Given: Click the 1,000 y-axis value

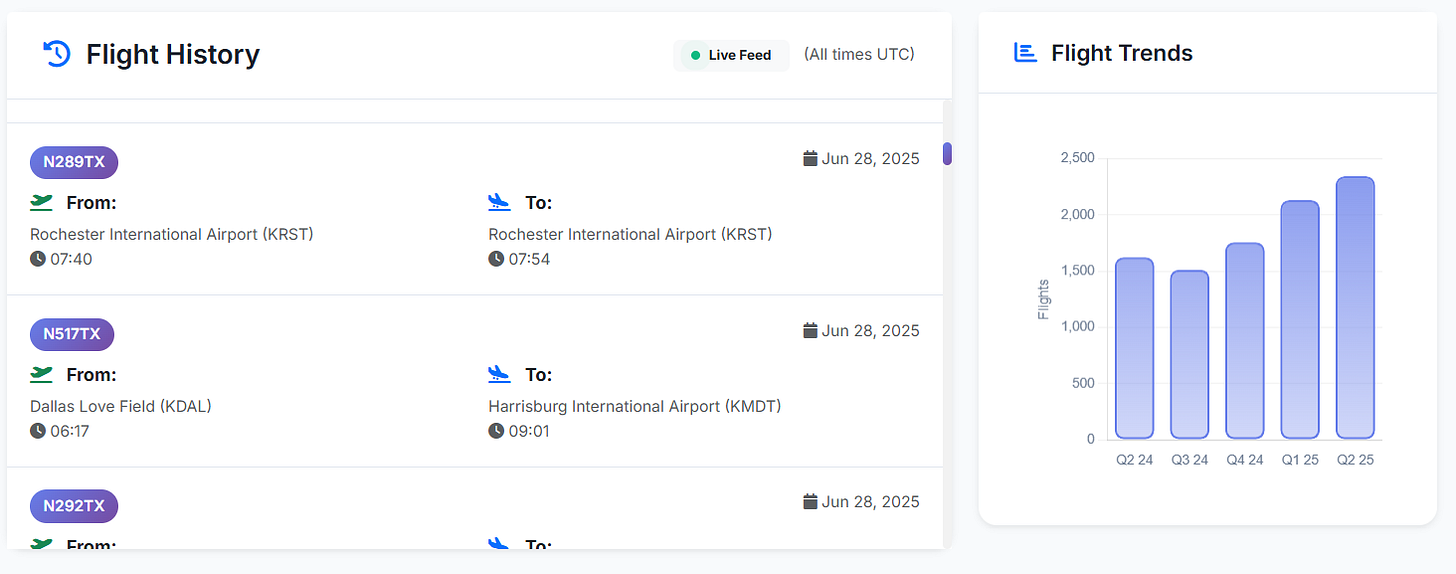Looking at the screenshot, I should (1077, 326).
